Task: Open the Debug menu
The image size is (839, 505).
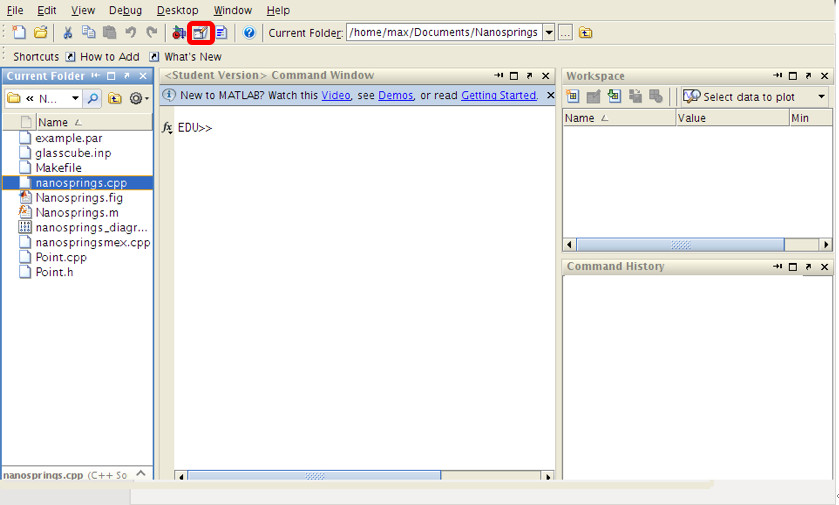Action: [125, 10]
